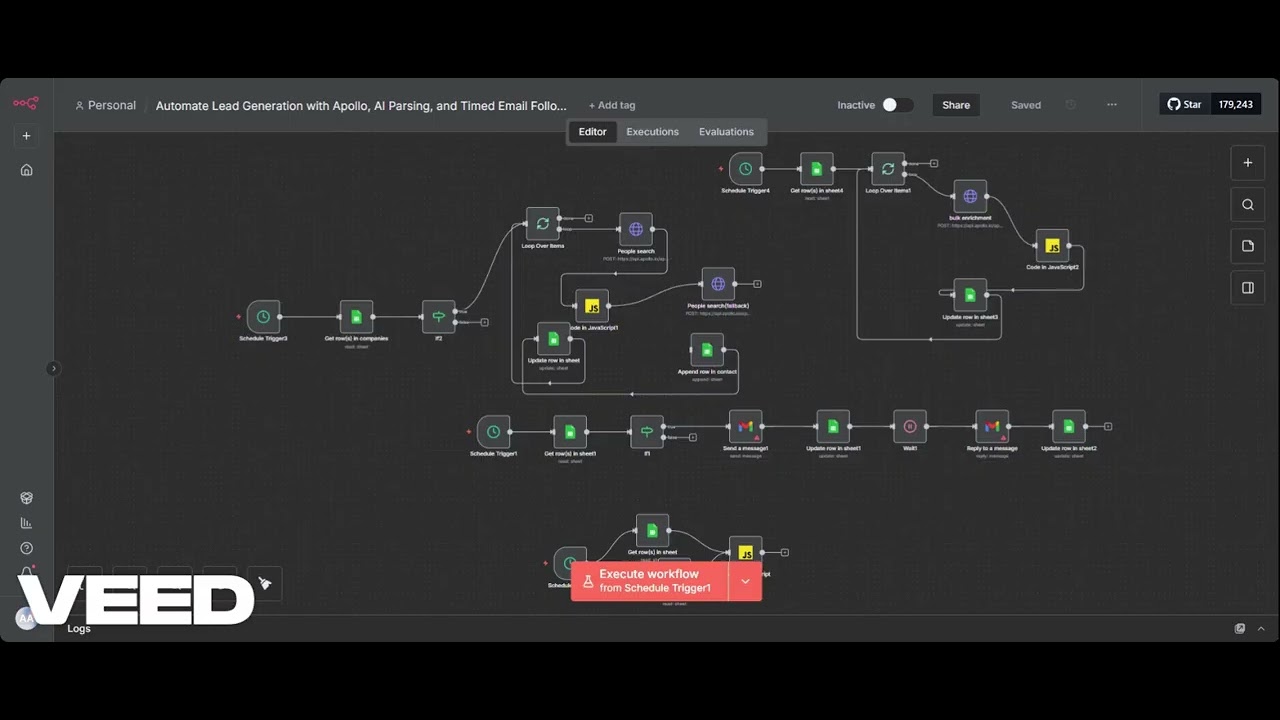Add a sticky note from right toolbar
The height and width of the screenshot is (720, 1280).
tap(1247, 246)
